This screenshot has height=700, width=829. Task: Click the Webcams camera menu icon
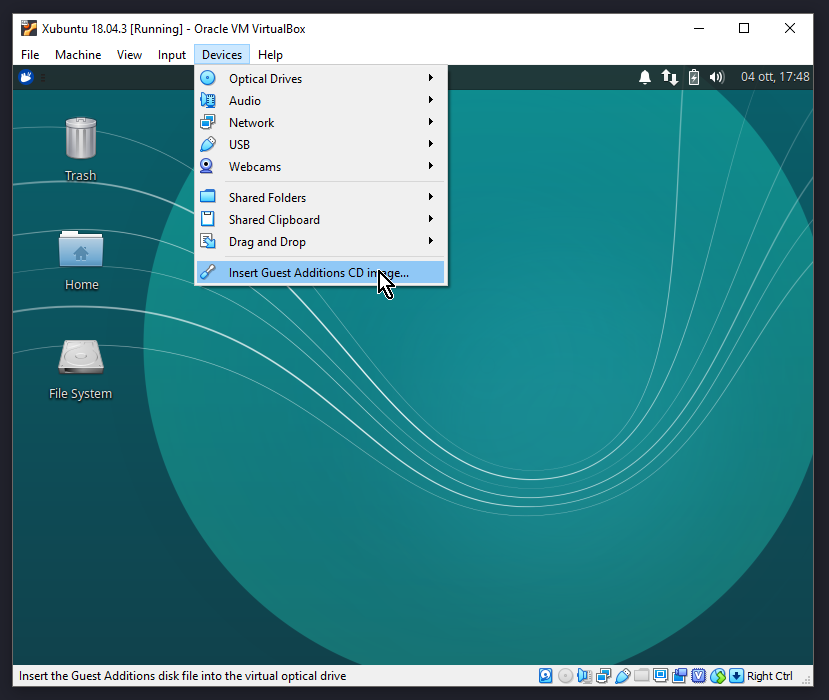click(x=206, y=166)
